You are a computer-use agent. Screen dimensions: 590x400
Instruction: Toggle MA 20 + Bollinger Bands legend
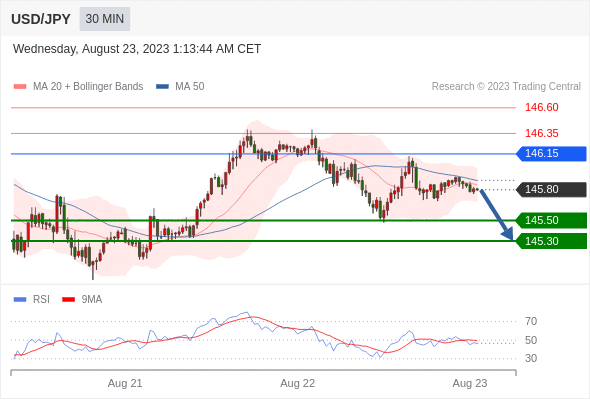[x=78, y=87]
